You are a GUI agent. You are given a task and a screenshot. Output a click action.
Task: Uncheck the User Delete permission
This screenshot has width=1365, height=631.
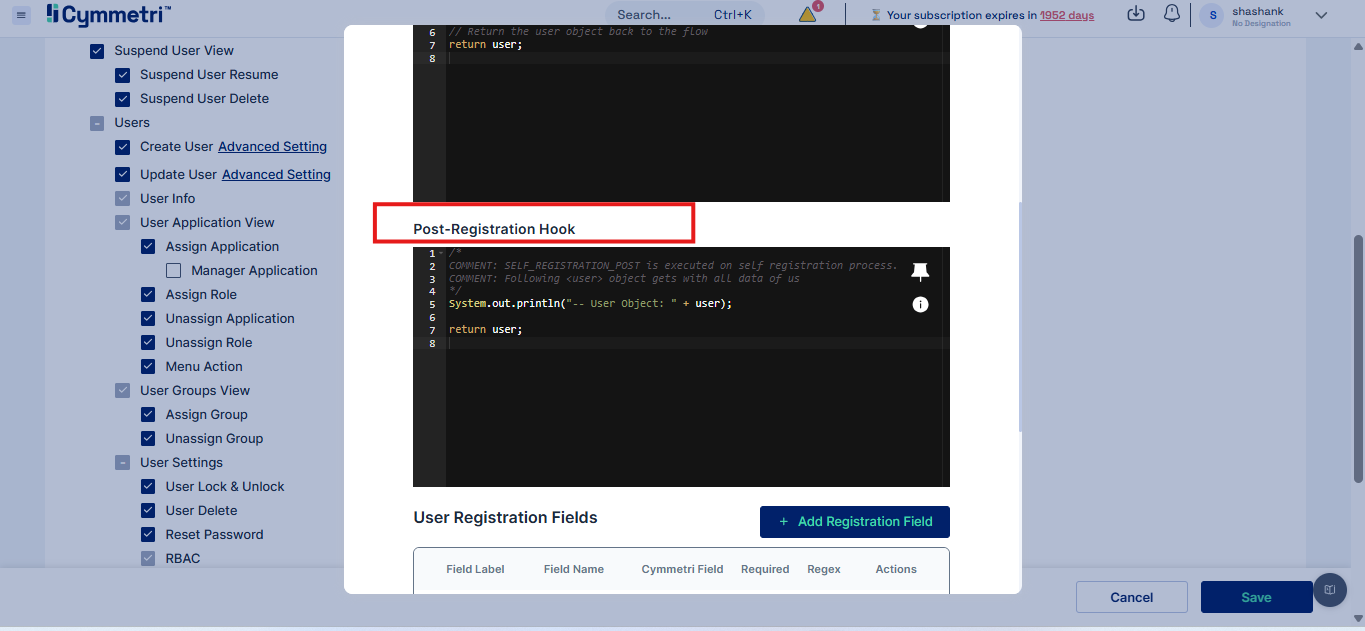(x=148, y=511)
